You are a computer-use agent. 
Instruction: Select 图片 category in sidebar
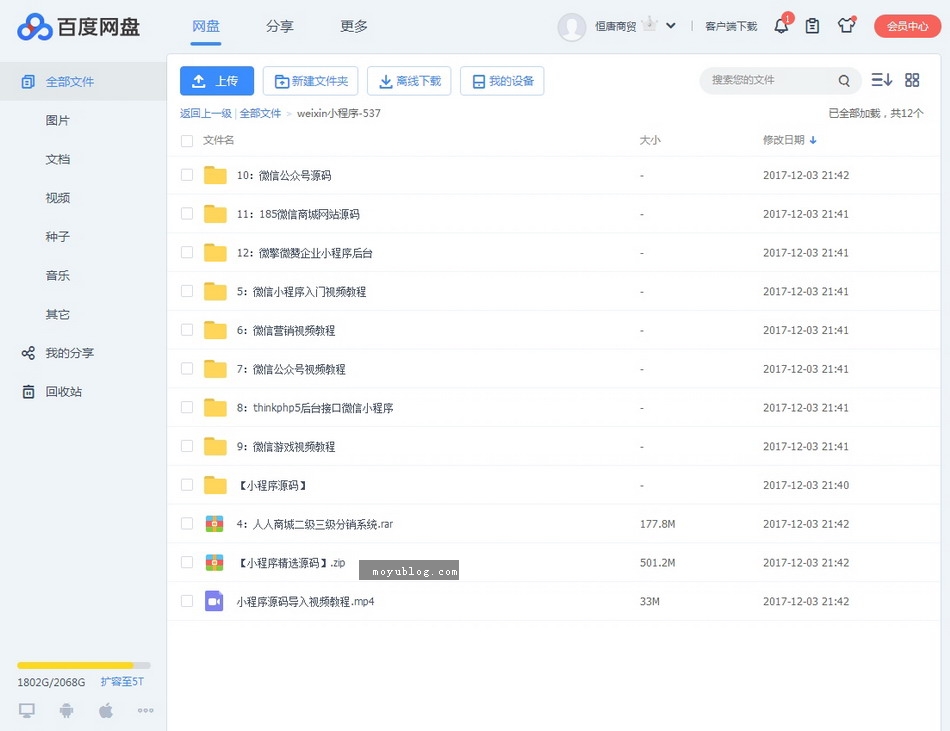tap(58, 121)
